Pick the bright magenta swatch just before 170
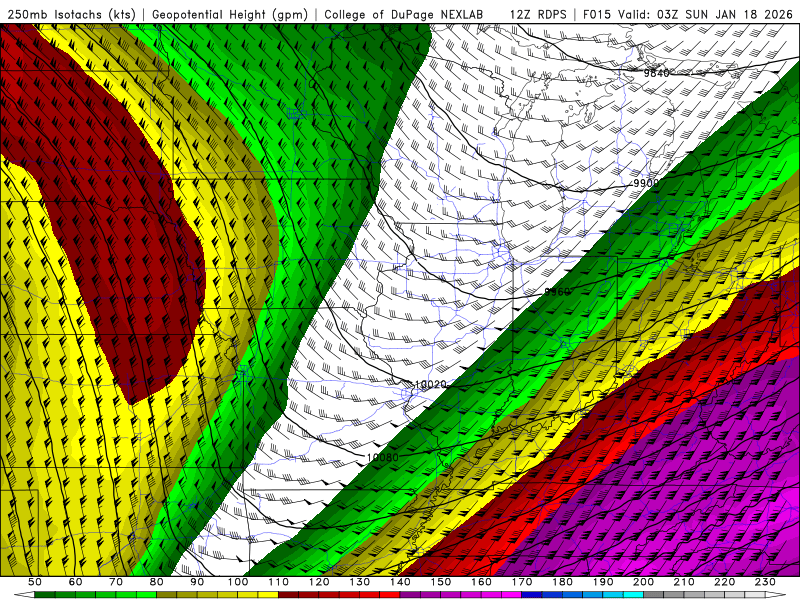The height and width of the screenshot is (600, 800). [x=512, y=595]
